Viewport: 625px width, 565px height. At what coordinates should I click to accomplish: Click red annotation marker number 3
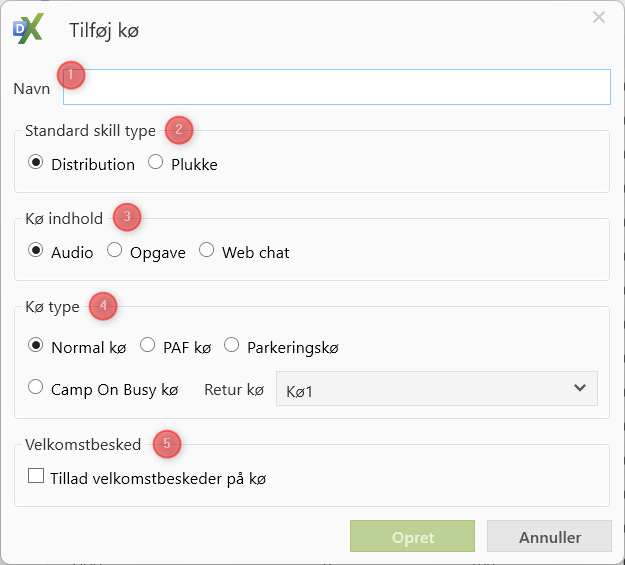(x=127, y=216)
